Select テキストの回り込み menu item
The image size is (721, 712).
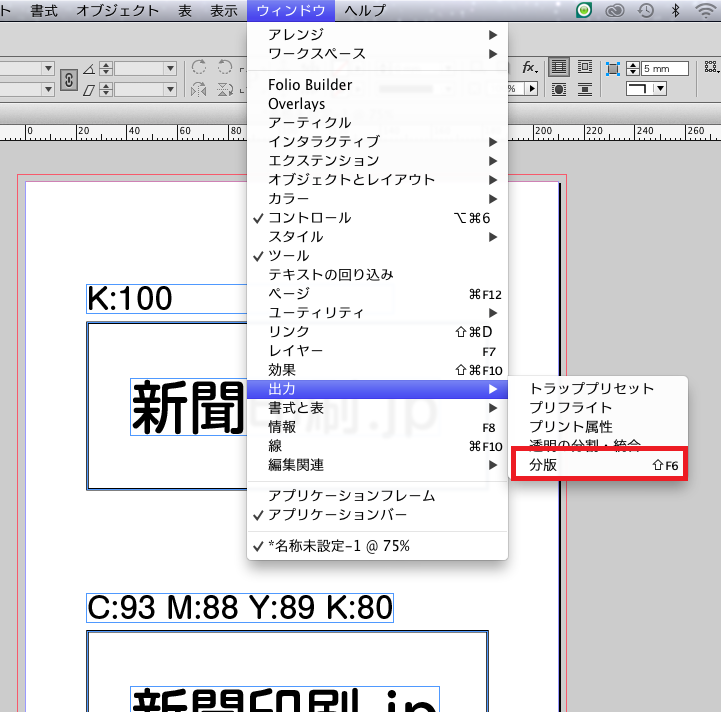377,275
